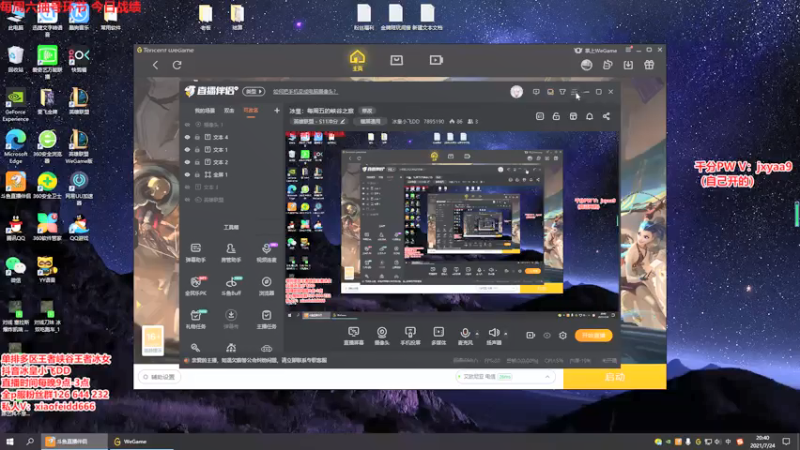Open the 全民乐PK tool
Viewport: 800px width, 450px height.
195,286
